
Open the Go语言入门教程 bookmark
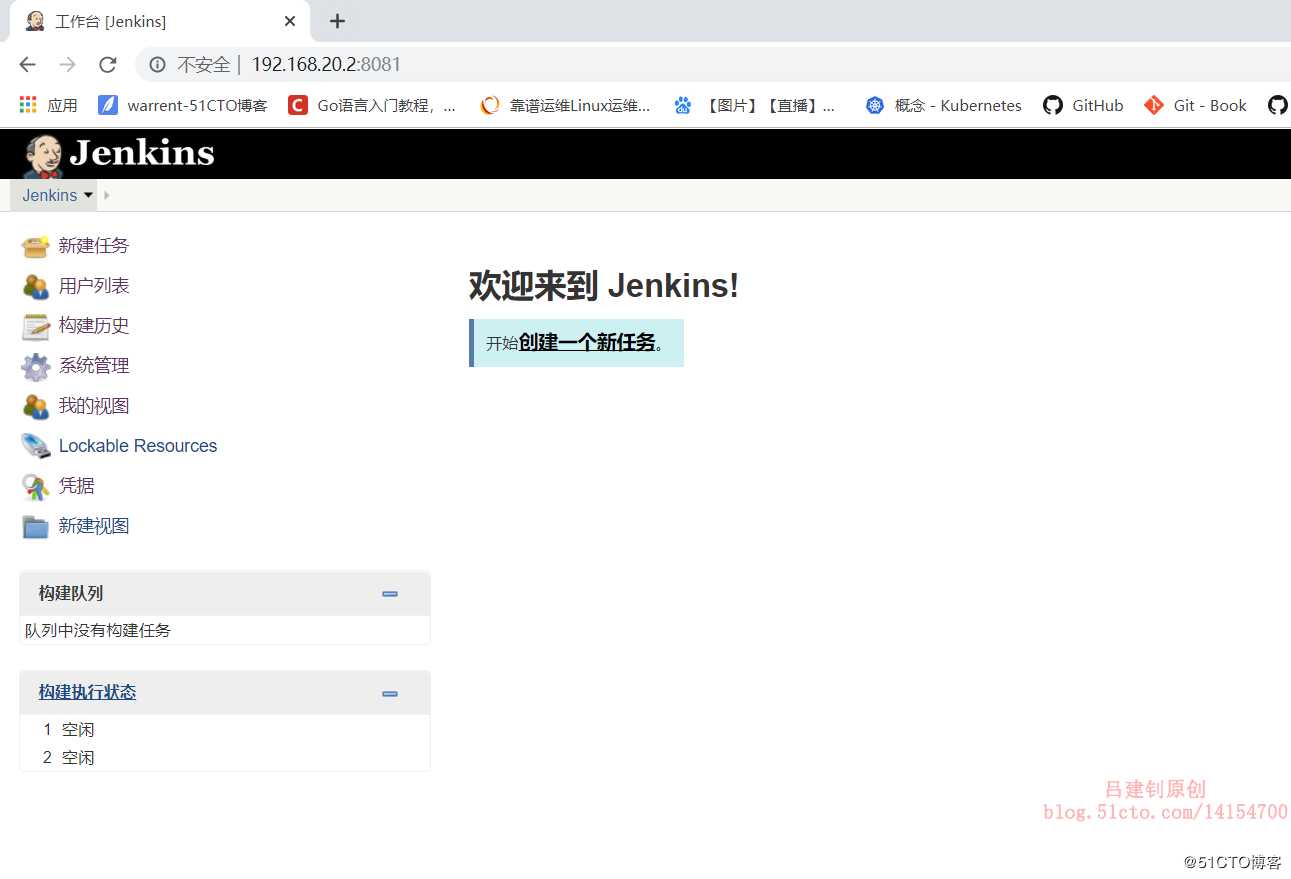point(372,105)
